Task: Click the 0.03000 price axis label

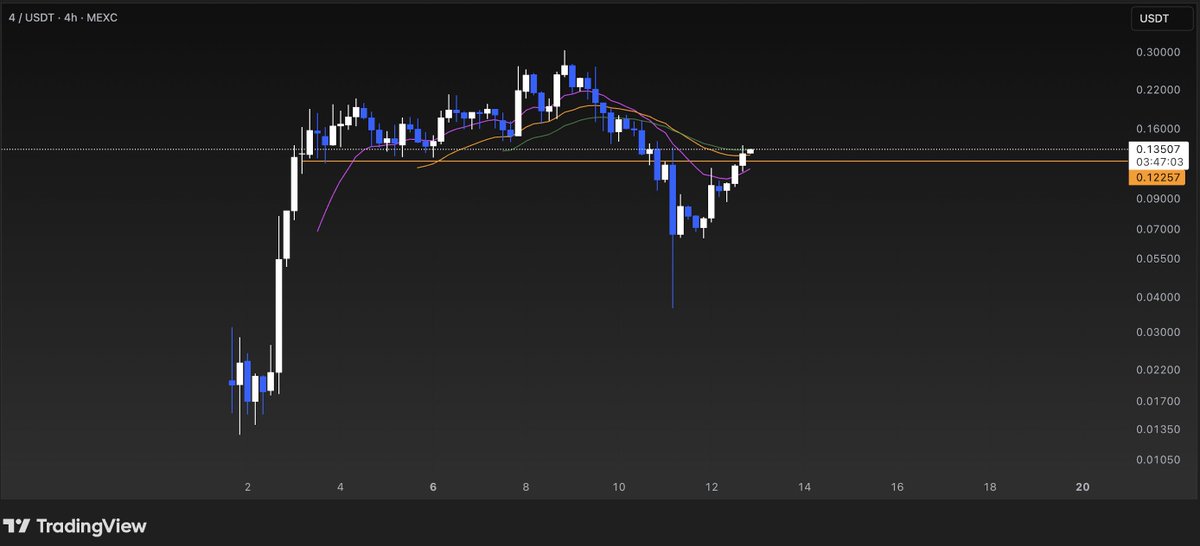Action: click(x=1158, y=332)
